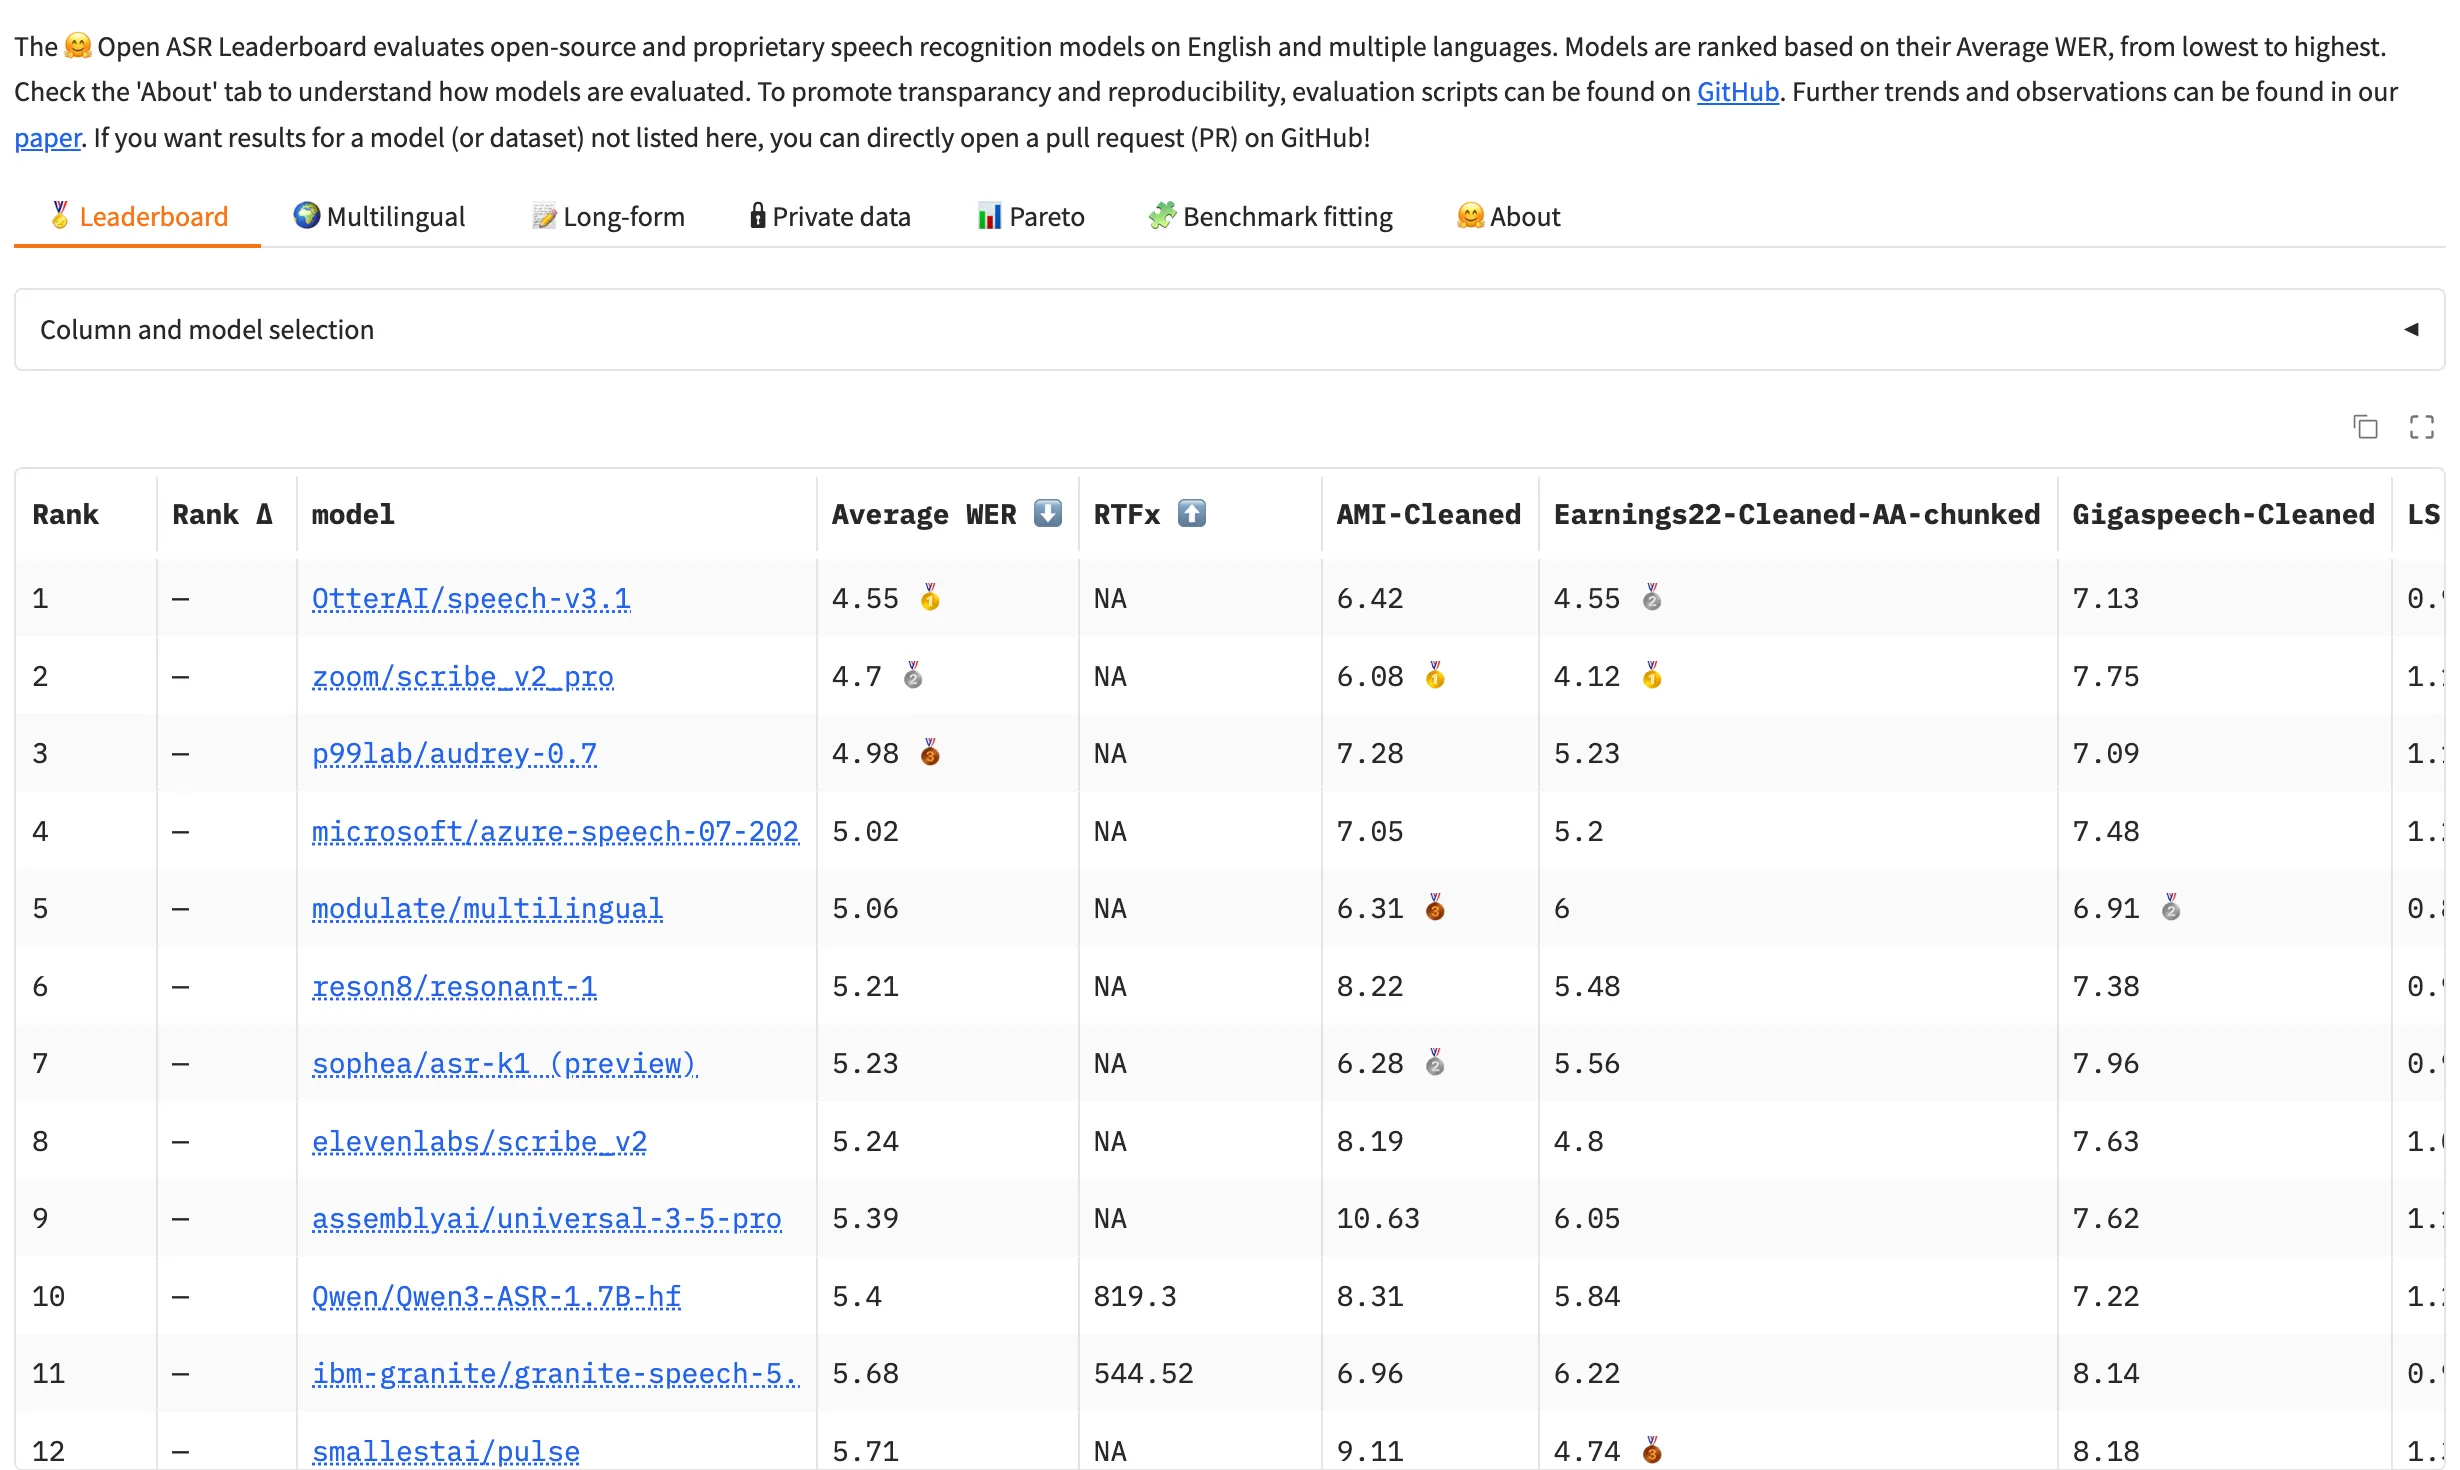Screen dimensions: 2460x1470
Task: Click silver medal beside 4.7 Average WER
Action: click(x=913, y=675)
